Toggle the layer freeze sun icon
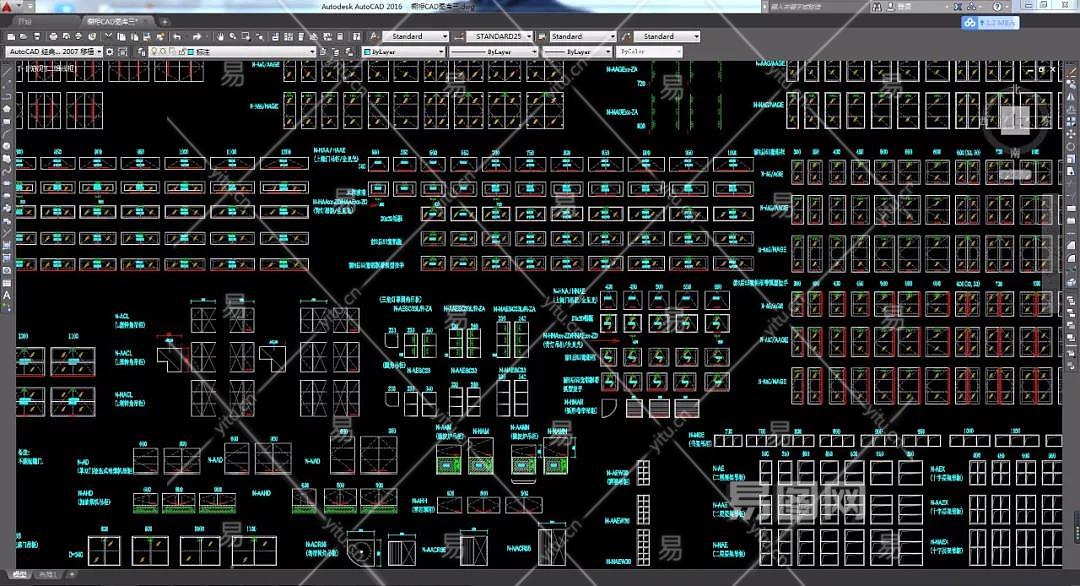This screenshot has height=586, width=1080. [164, 51]
